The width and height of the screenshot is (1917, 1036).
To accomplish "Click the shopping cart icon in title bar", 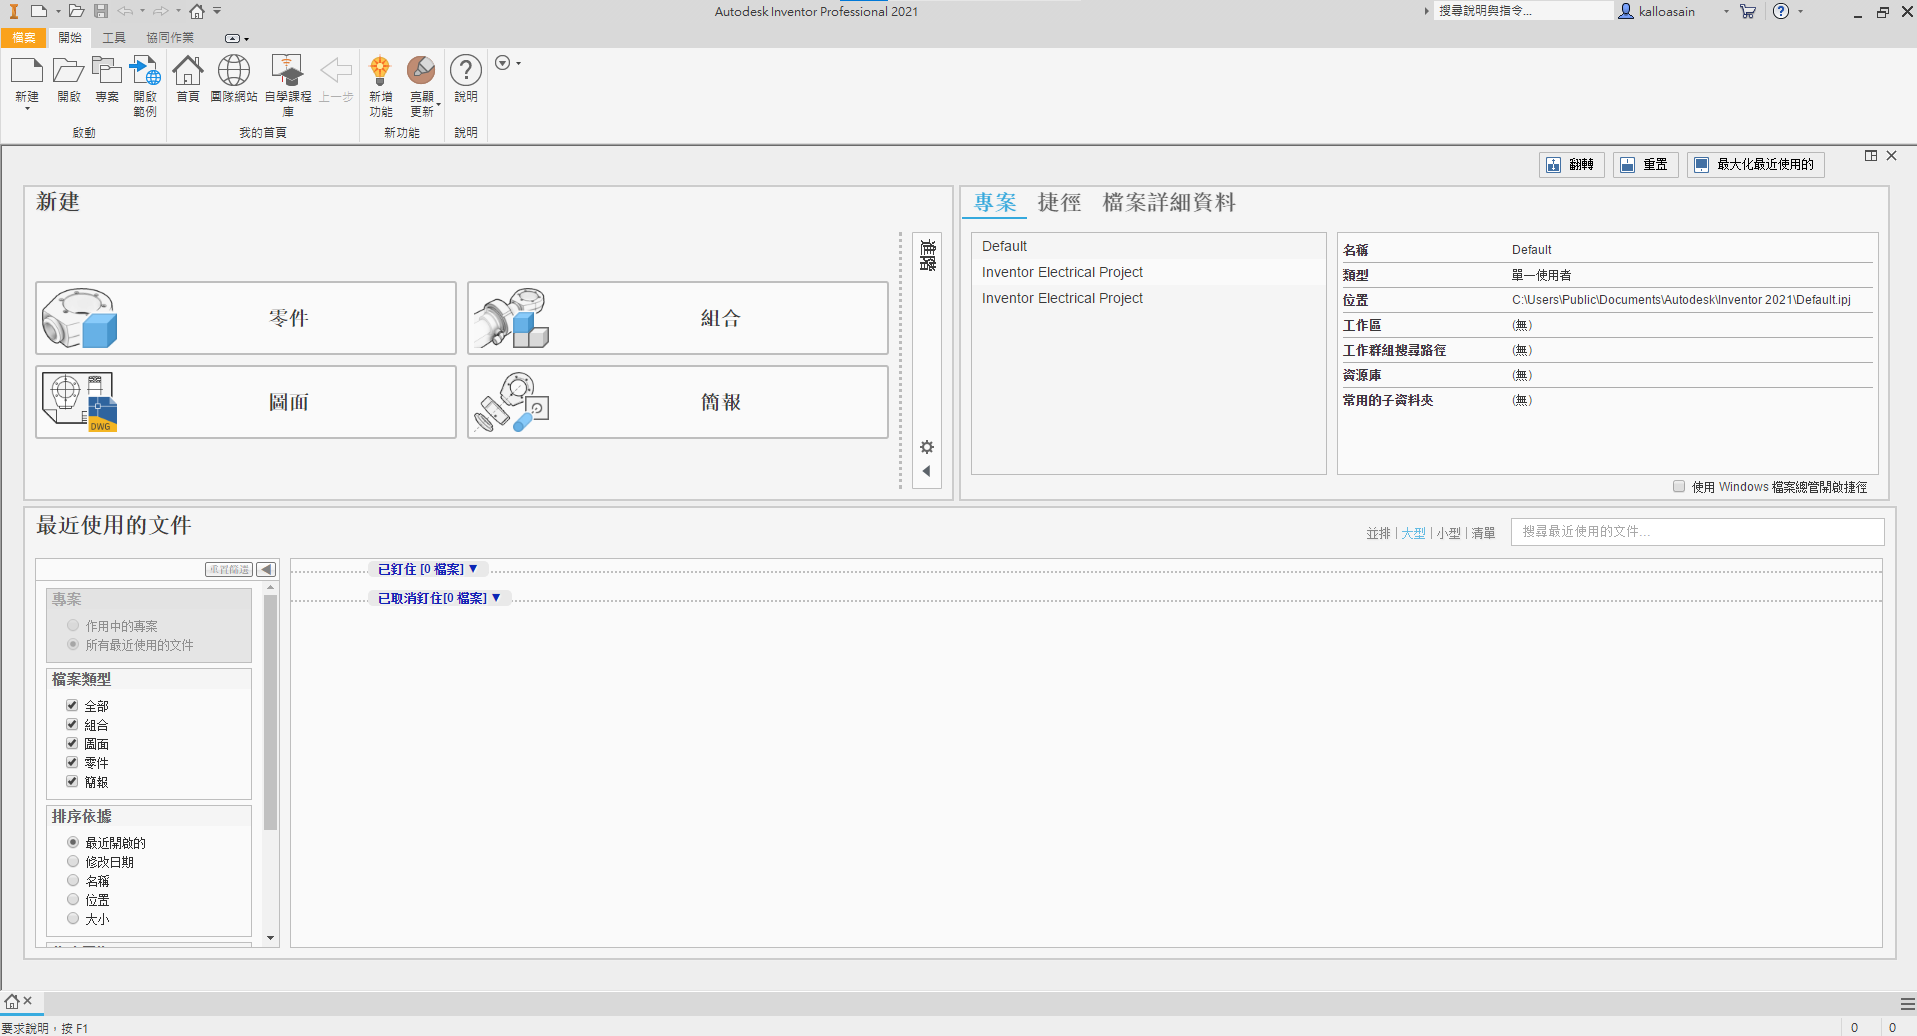I will click(1747, 11).
